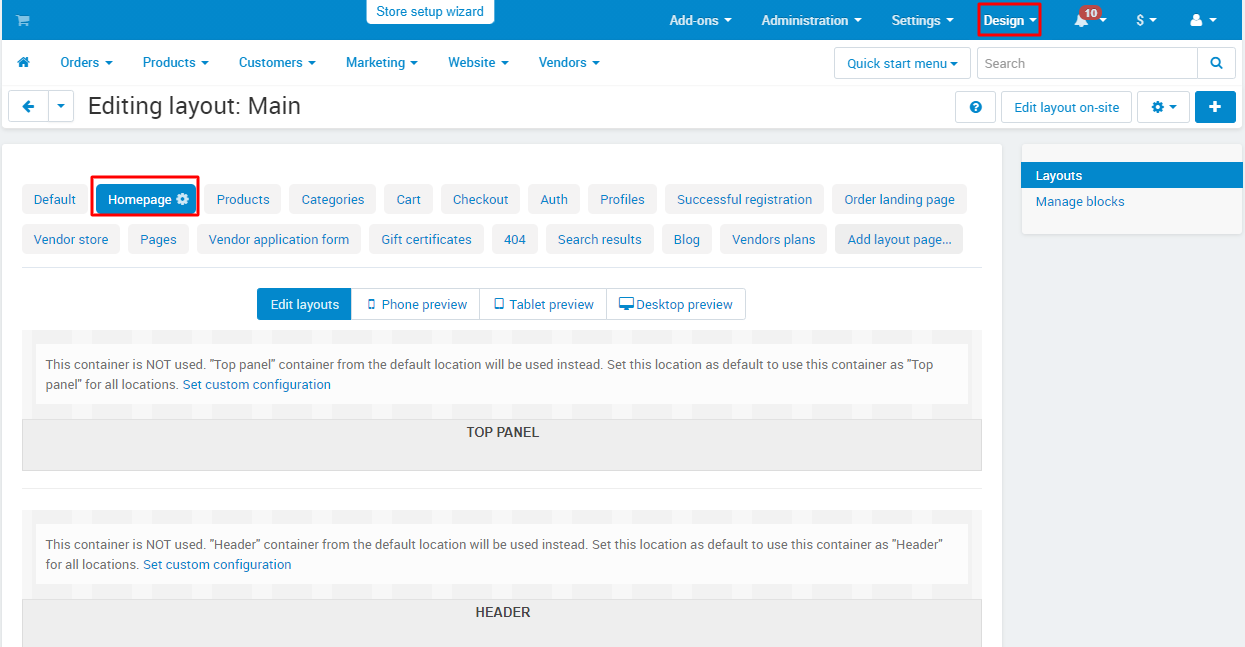Select the Vendor store tab
This screenshot has width=1245, height=647.
71,239
